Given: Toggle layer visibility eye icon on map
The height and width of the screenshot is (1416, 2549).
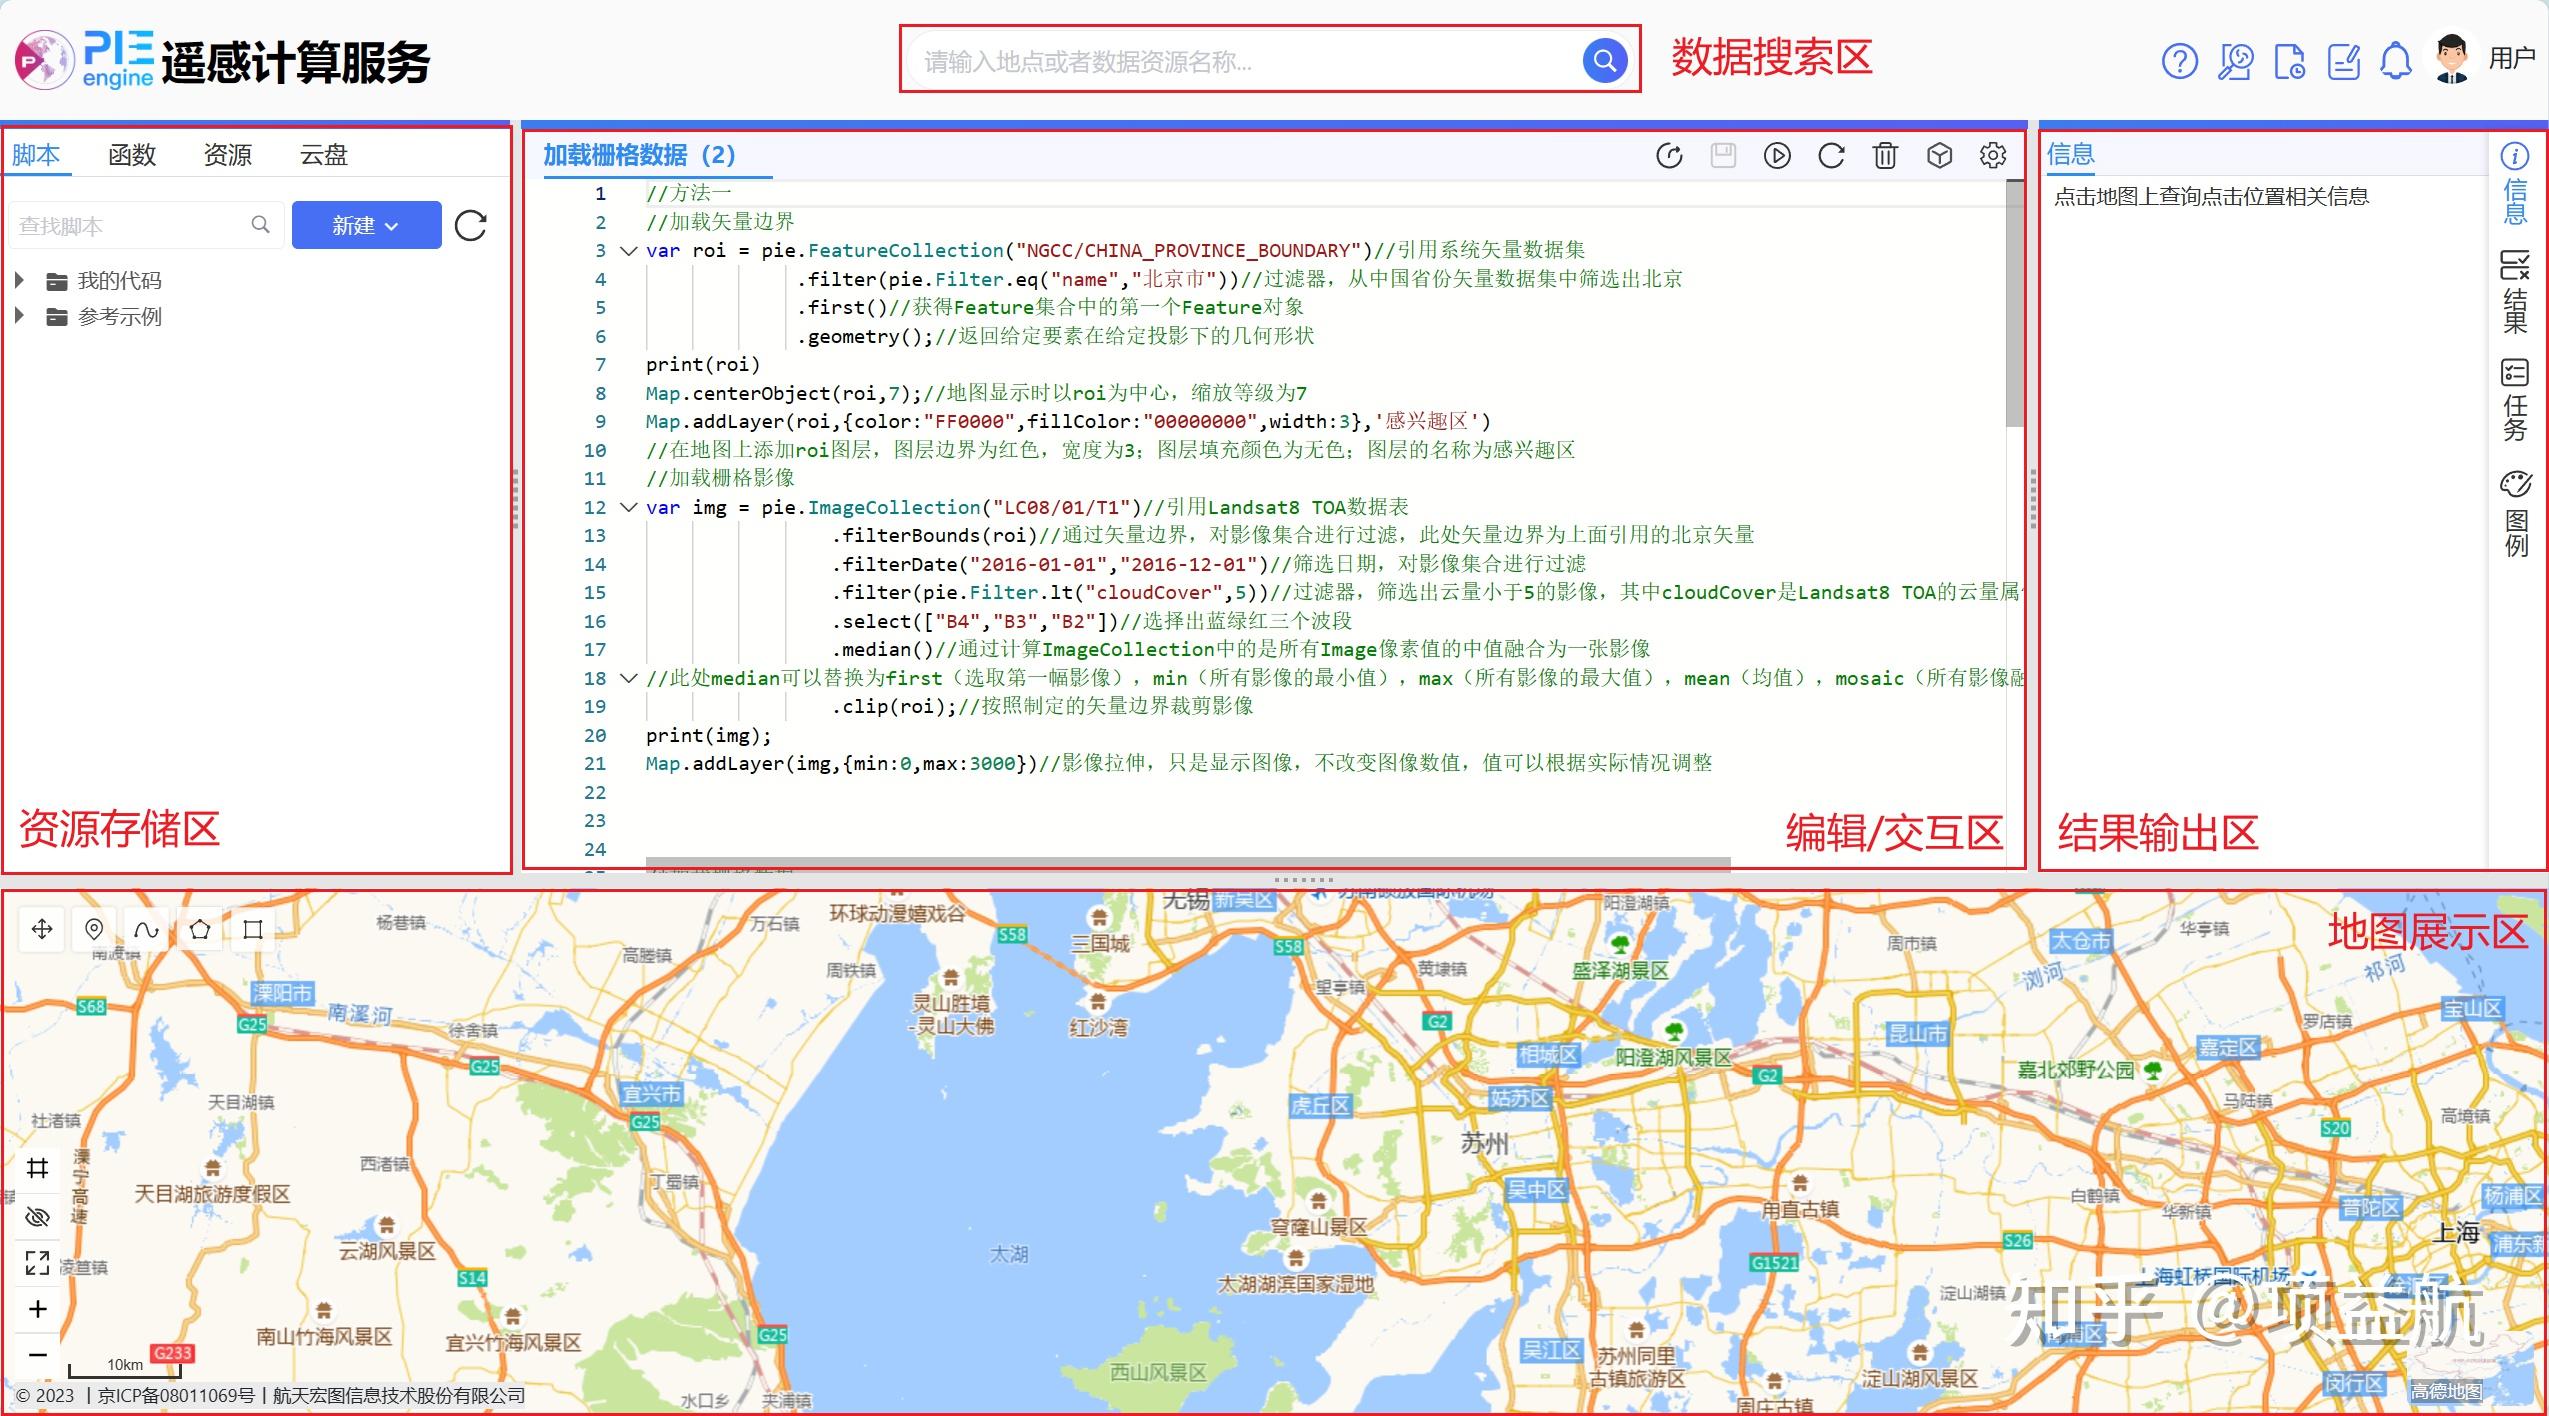Looking at the screenshot, I should click(38, 1216).
